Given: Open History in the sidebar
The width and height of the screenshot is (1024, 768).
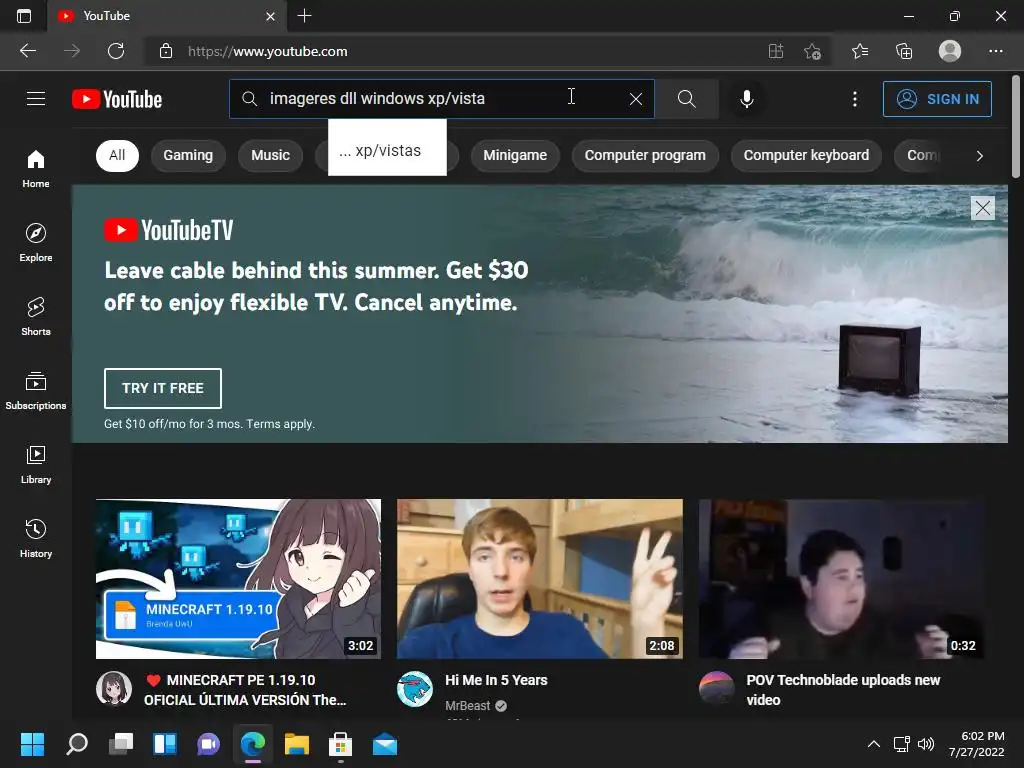Looking at the screenshot, I should pyautogui.click(x=36, y=539).
